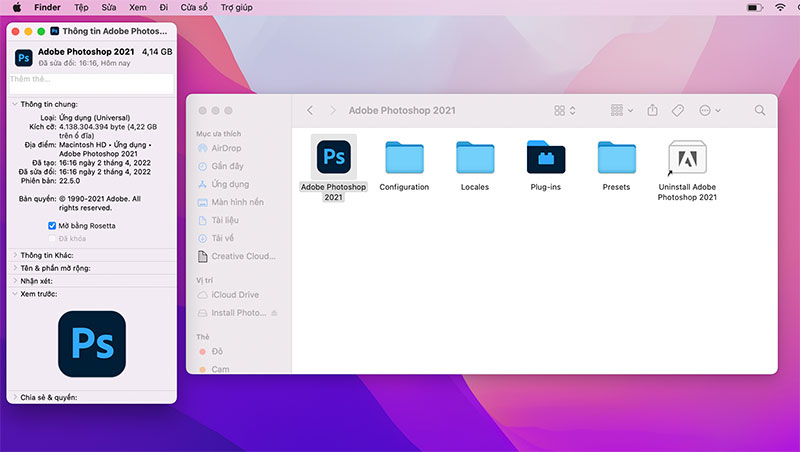Image resolution: width=800 pixels, height=452 pixels.
Task: Open the Plug-ins folder
Action: point(546,158)
